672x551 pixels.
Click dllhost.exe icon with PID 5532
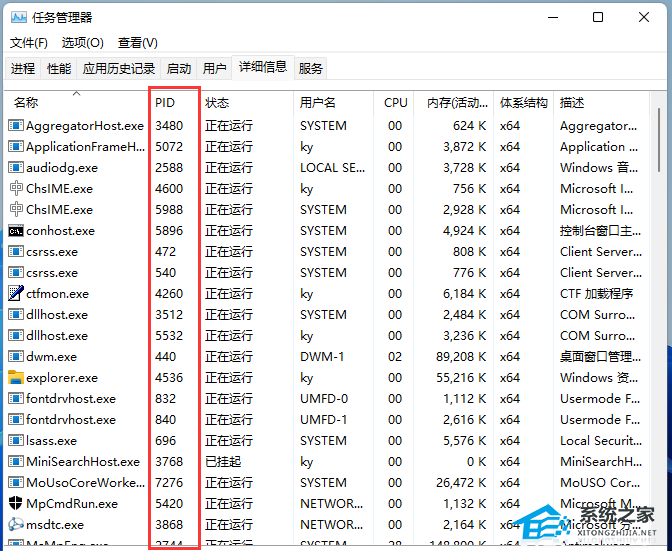pyautogui.click(x=16, y=335)
